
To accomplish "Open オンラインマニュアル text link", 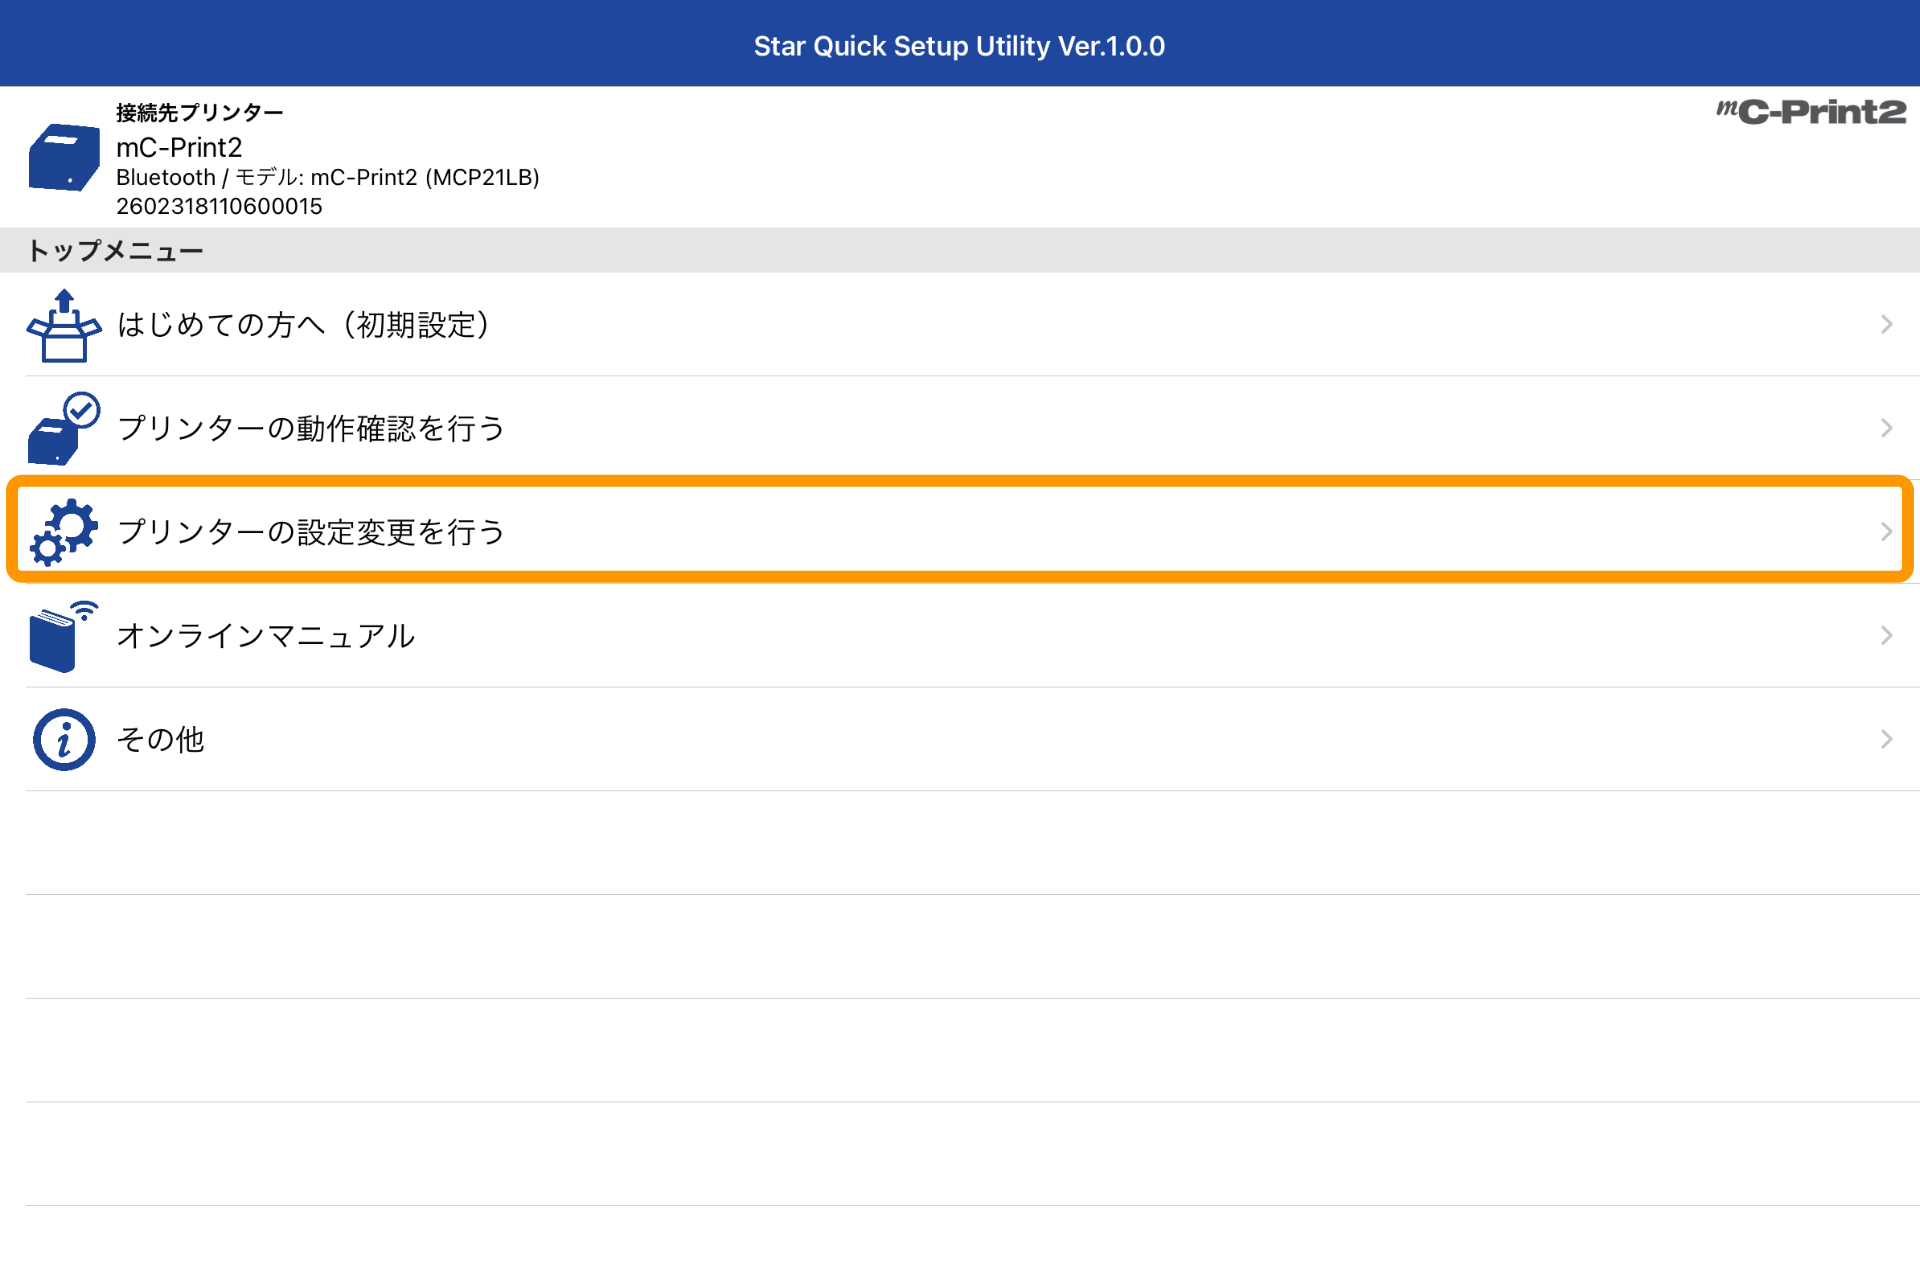I will [266, 636].
